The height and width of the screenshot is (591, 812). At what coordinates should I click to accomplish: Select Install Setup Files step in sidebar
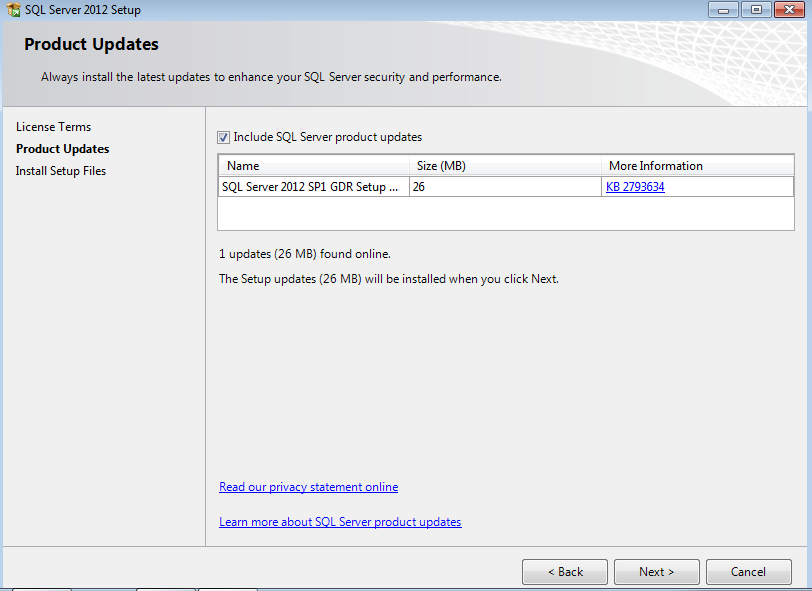(x=61, y=171)
